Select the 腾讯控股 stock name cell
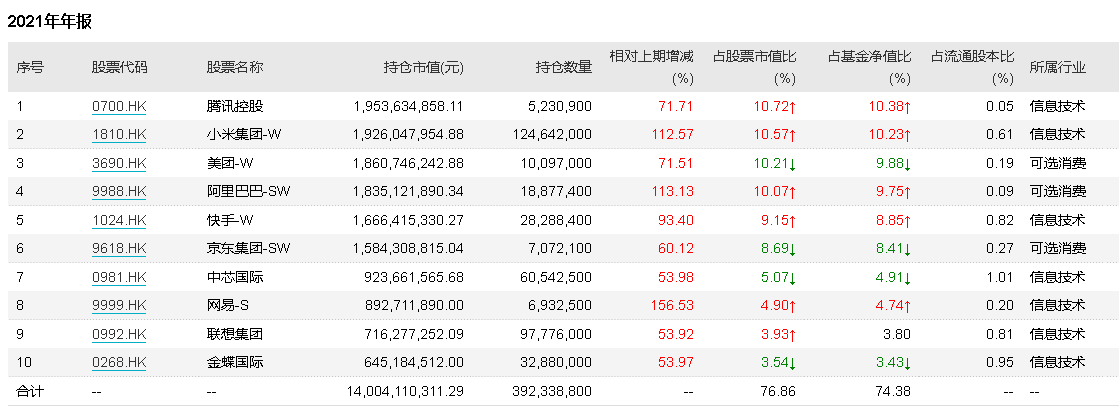Viewport: 1119px width, 410px height. click(x=235, y=106)
